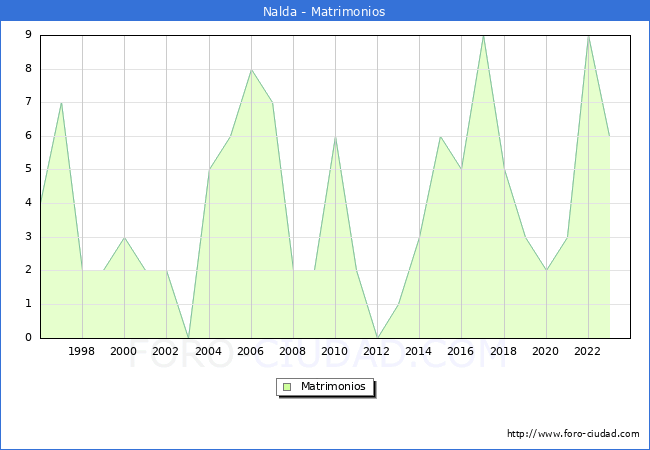Click the y-axis label 3
This screenshot has width=650, height=450.
coord(28,237)
